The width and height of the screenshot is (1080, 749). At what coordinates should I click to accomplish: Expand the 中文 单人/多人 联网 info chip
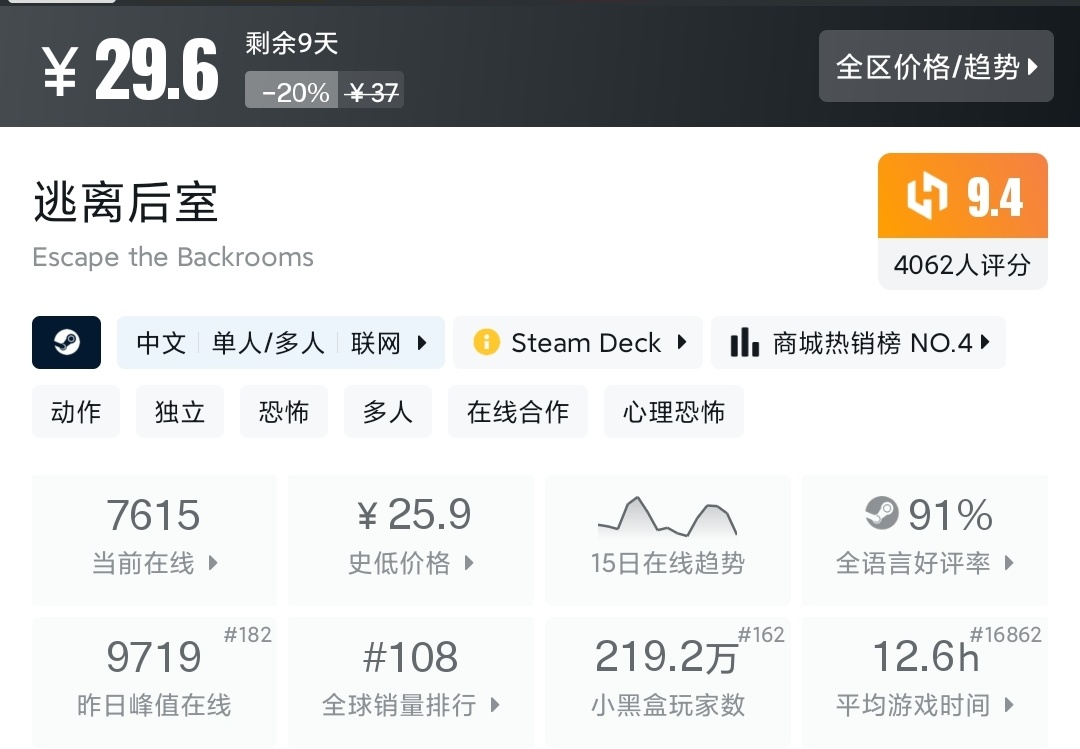click(281, 343)
